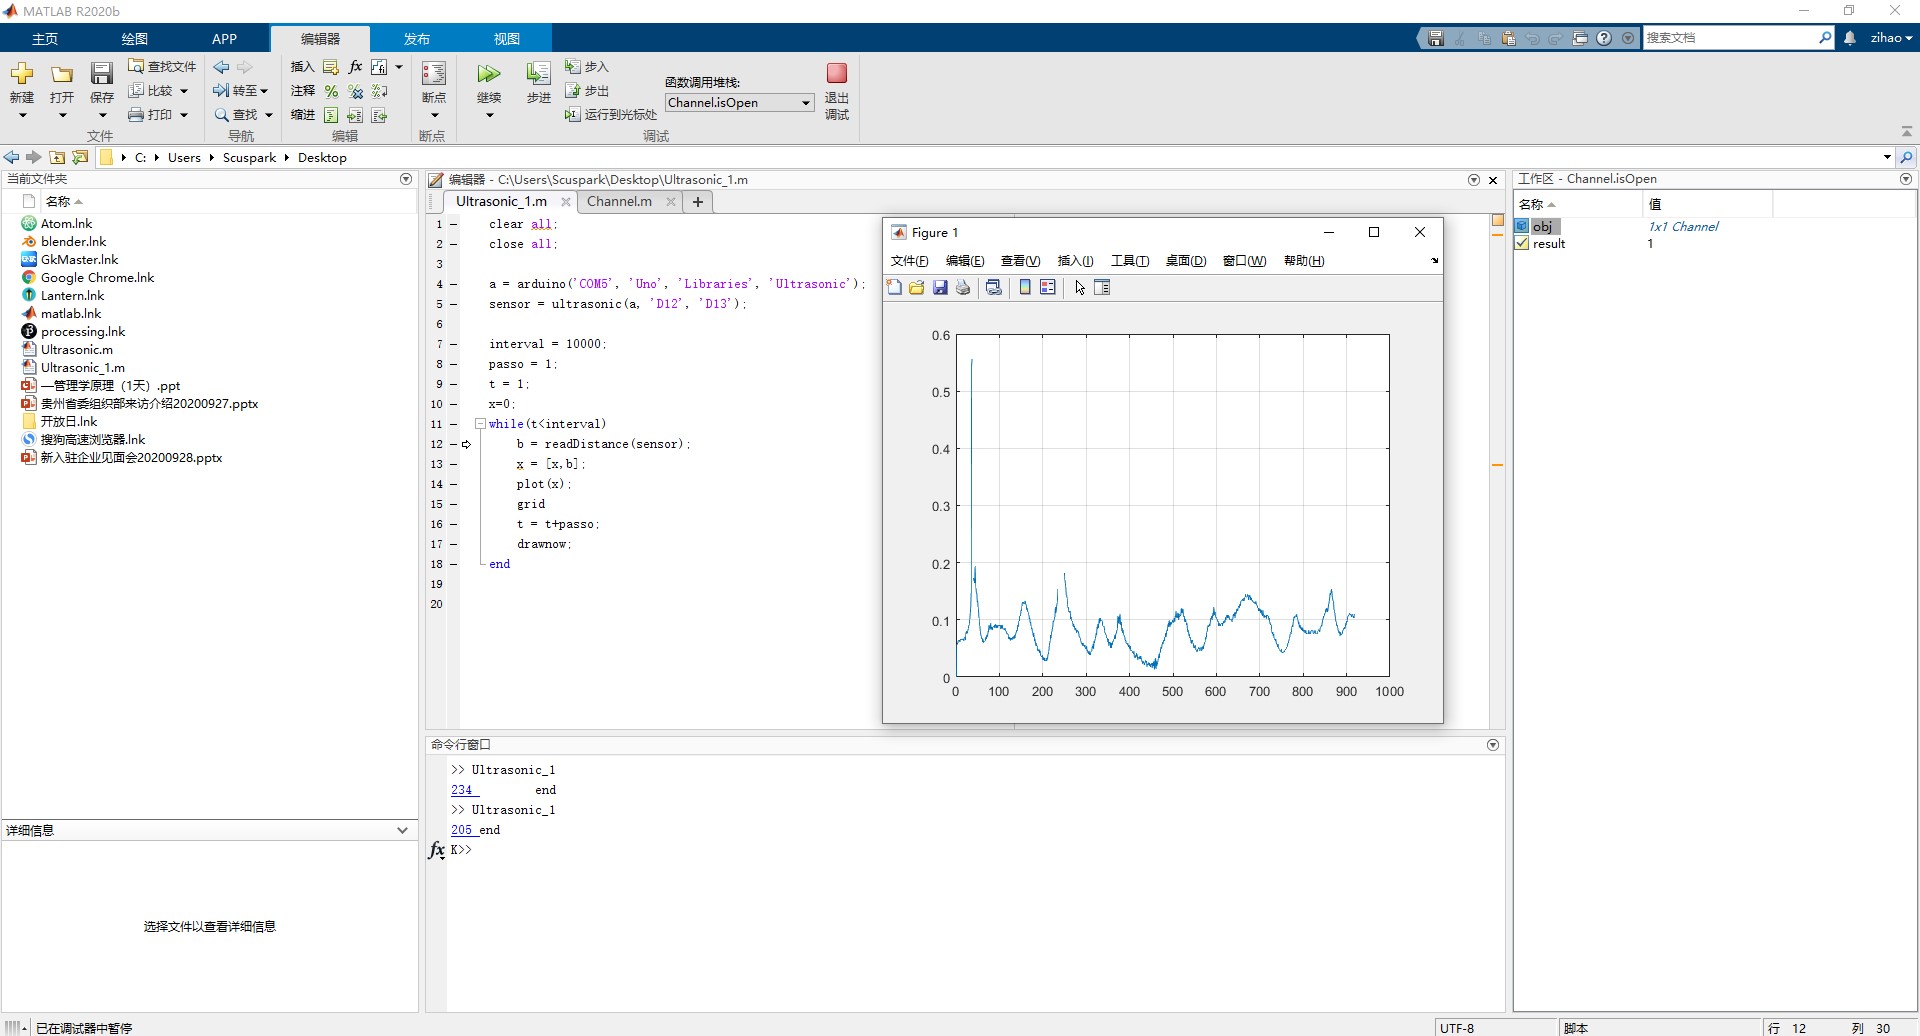1920x1036 pixels.
Task: Open the 函数调用堆栈 Channel.isOpen dropdown
Action: pyautogui.click(x=739, y=102)
